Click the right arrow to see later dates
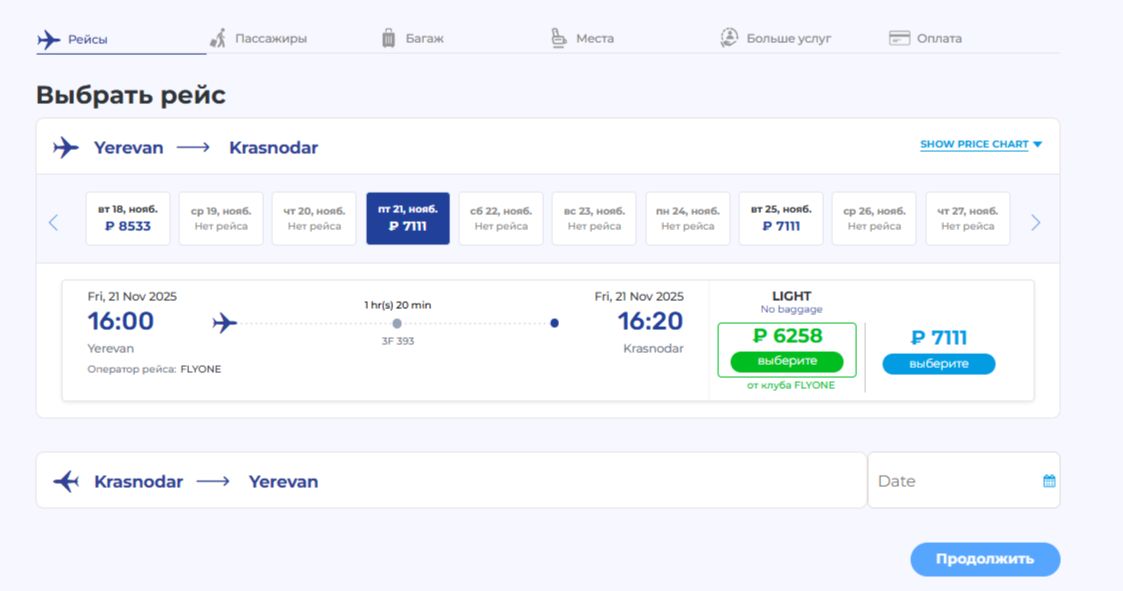 point(1035,222)
